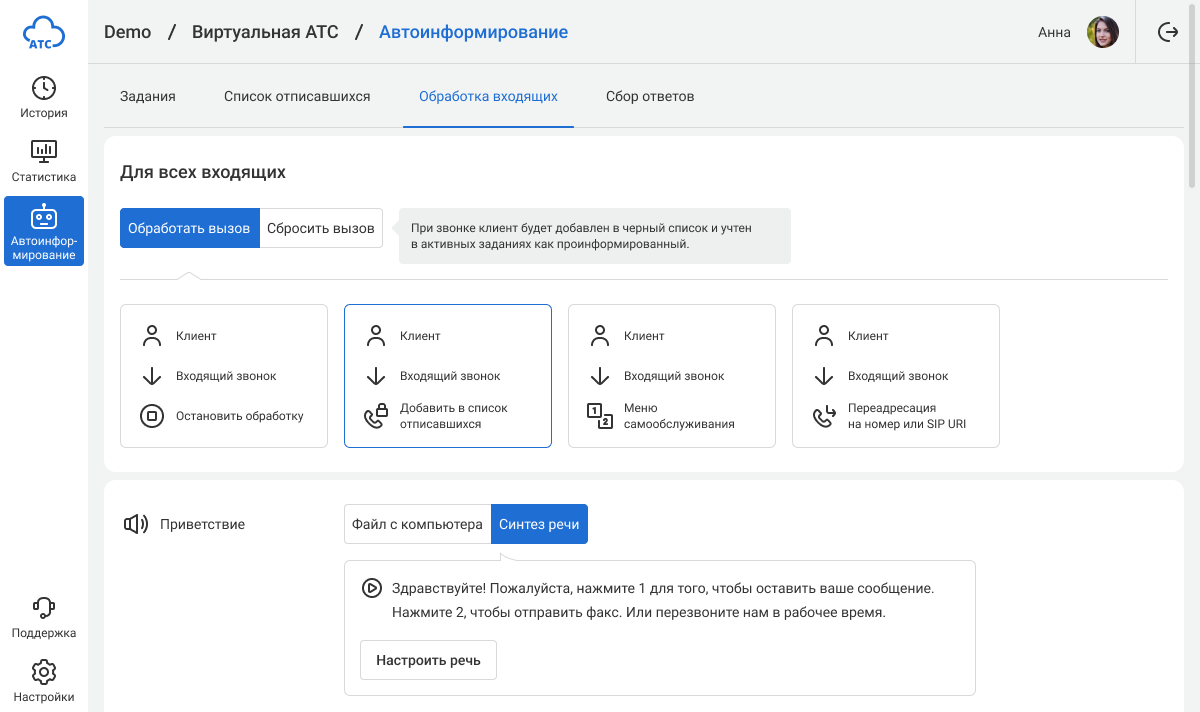Open Виртуальная АТС breadcrumb link
1200x712 pixels.
[265, 32]
